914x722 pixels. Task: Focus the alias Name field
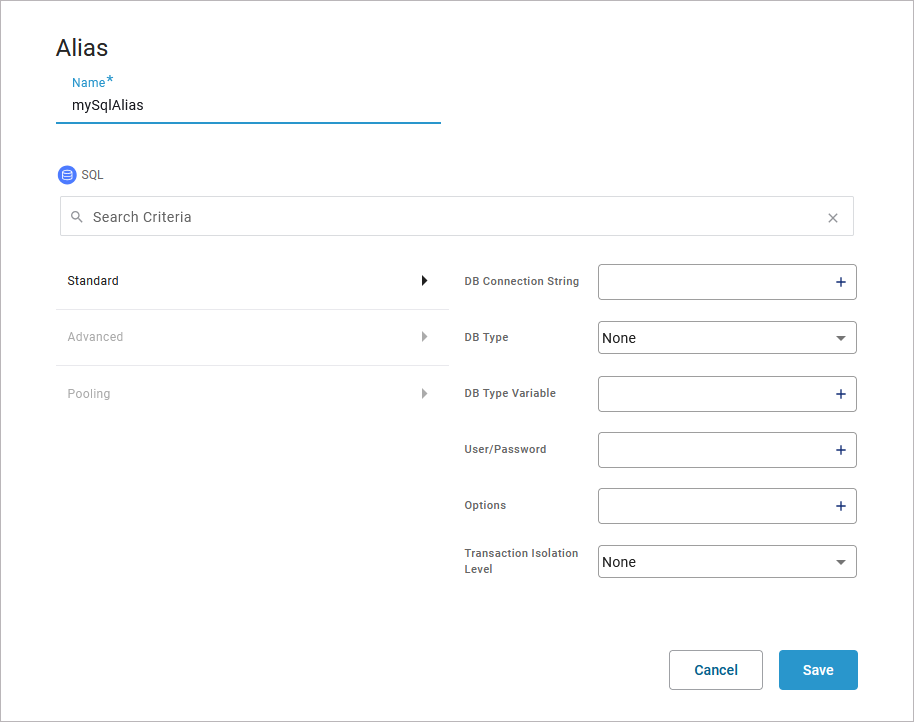[248, 105]
